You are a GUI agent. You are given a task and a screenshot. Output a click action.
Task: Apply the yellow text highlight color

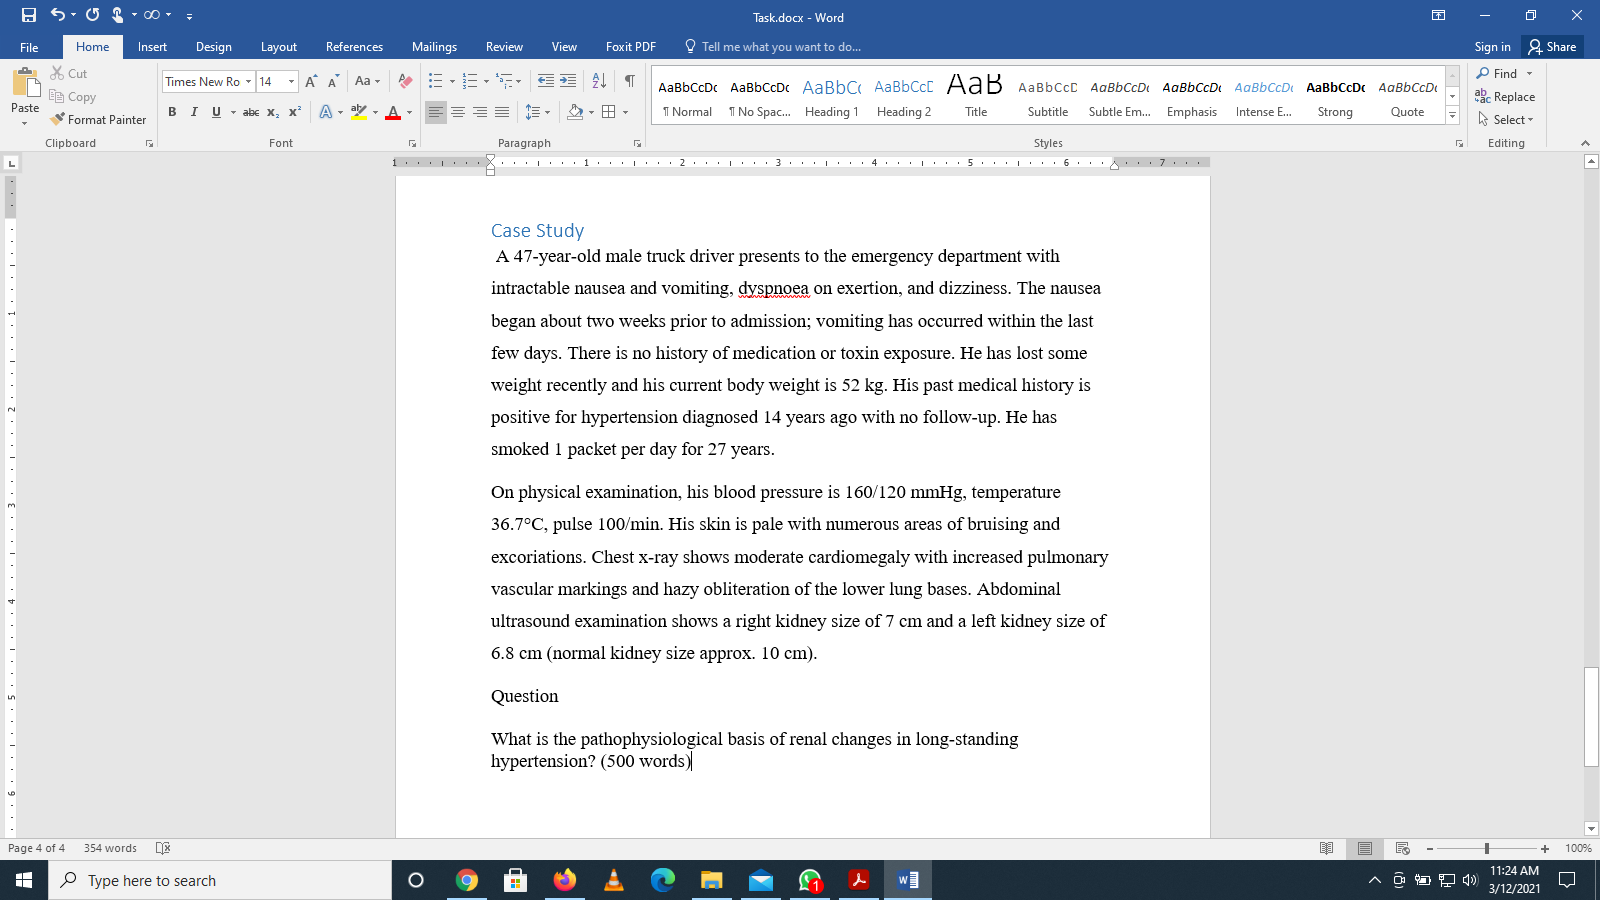coord(360,112)
